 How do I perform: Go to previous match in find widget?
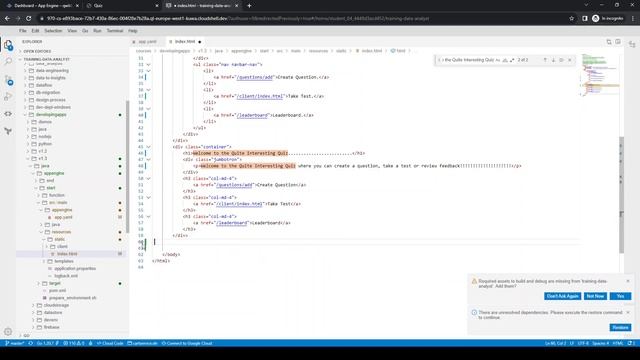pyautogui.click(x=545, y=60)
